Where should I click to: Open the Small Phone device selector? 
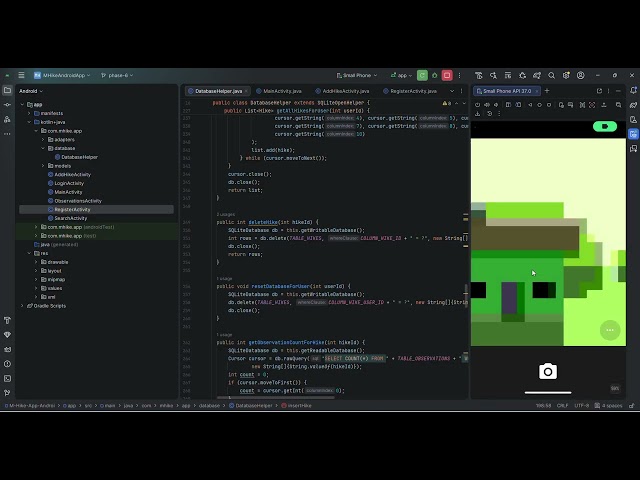click(357, 75)
